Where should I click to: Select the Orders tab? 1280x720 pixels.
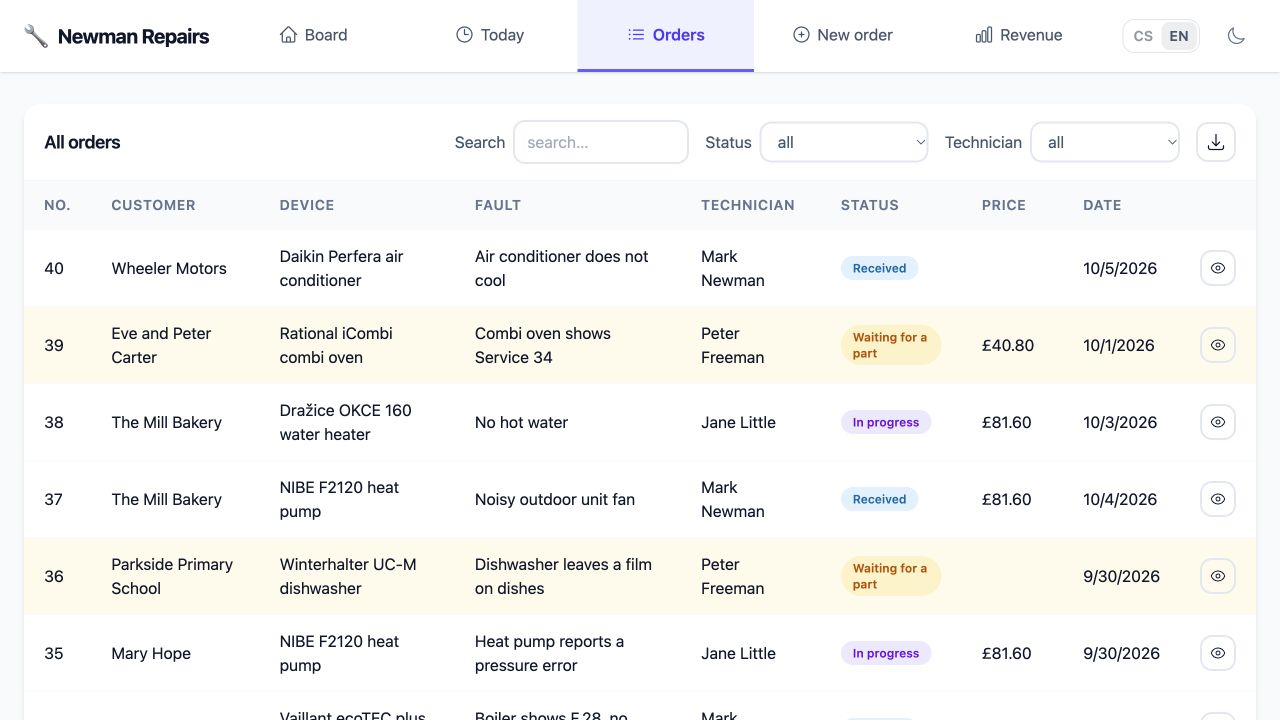coord(666,35)
